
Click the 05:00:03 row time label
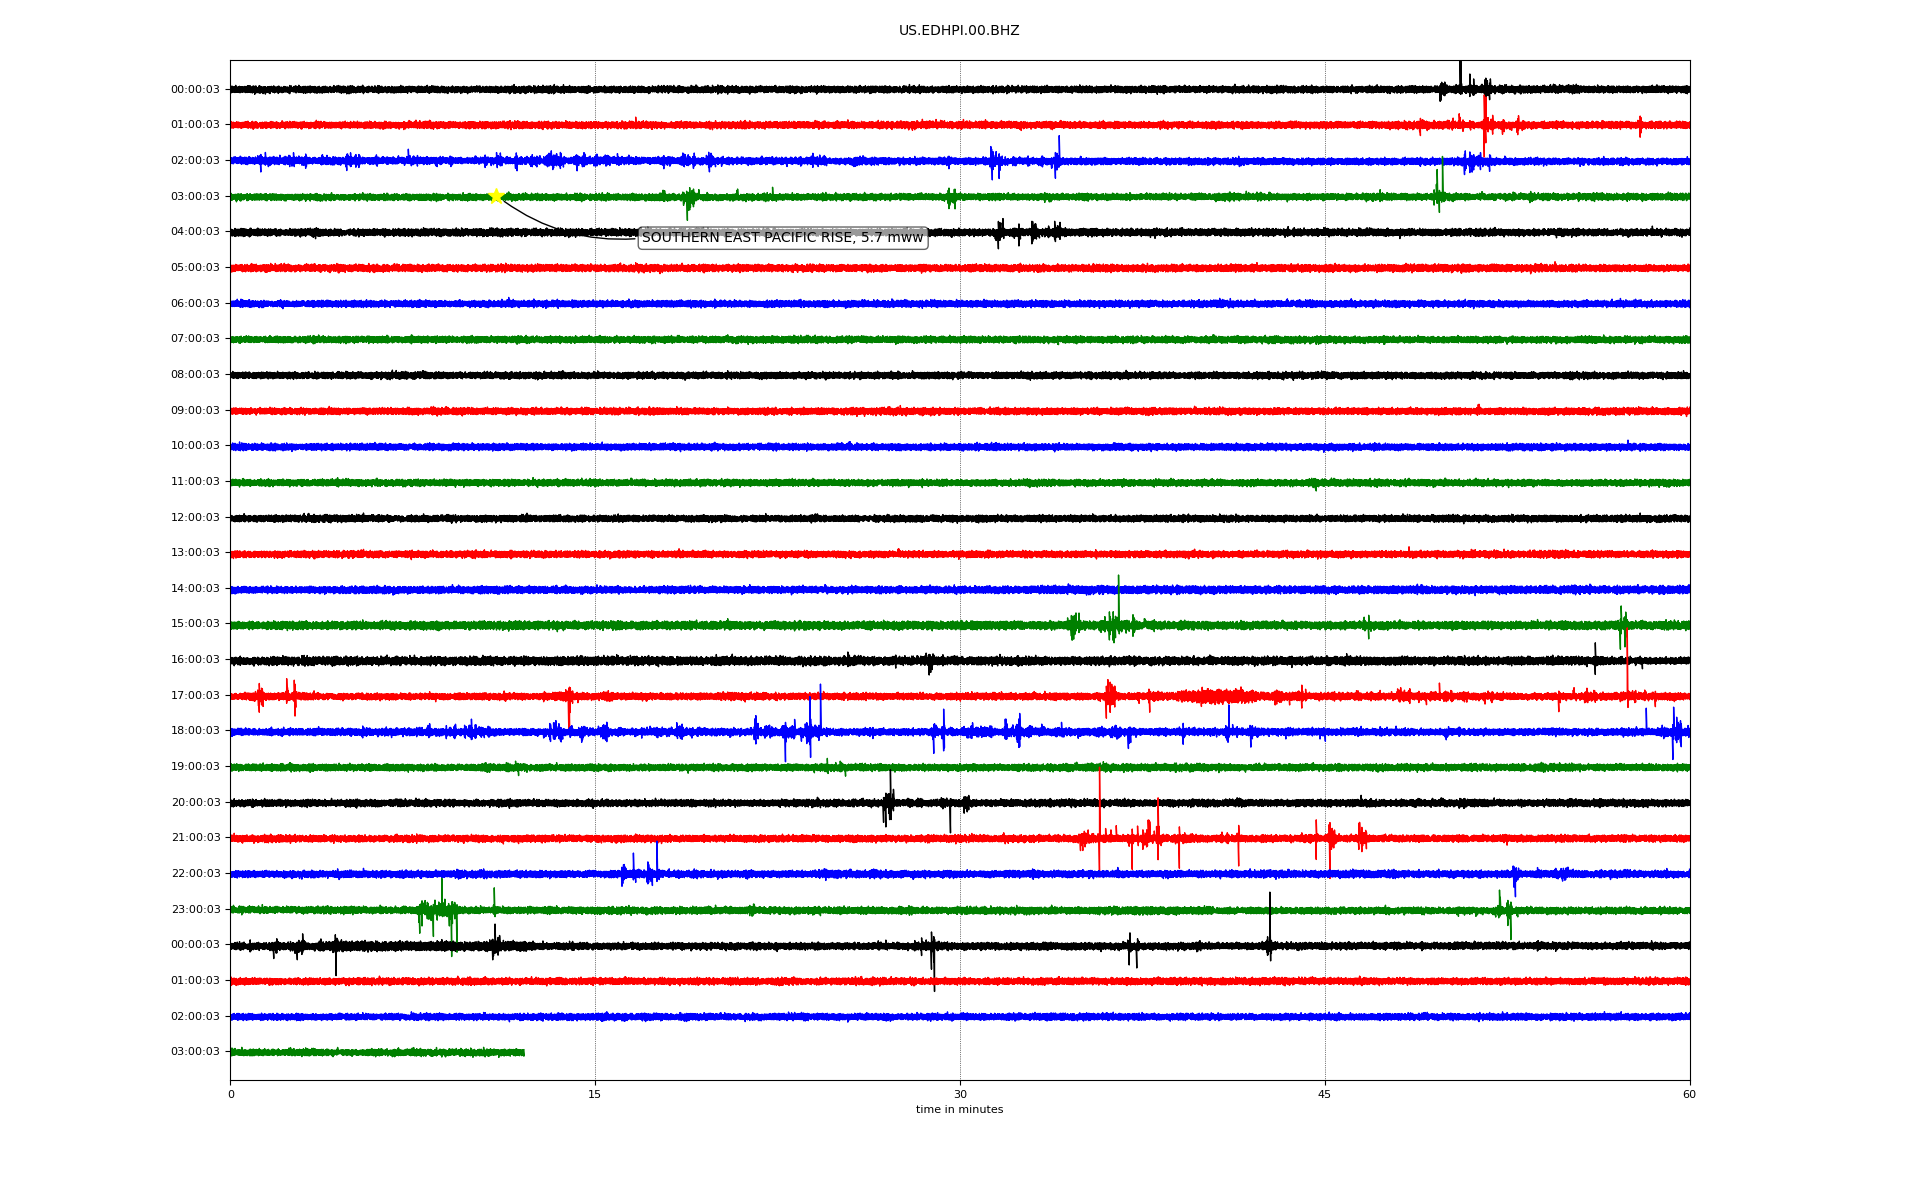click(x=195, y=268)
